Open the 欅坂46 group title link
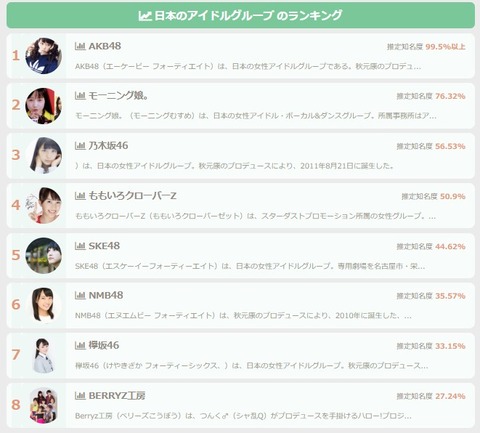480x433 pixels. [104, 345]
